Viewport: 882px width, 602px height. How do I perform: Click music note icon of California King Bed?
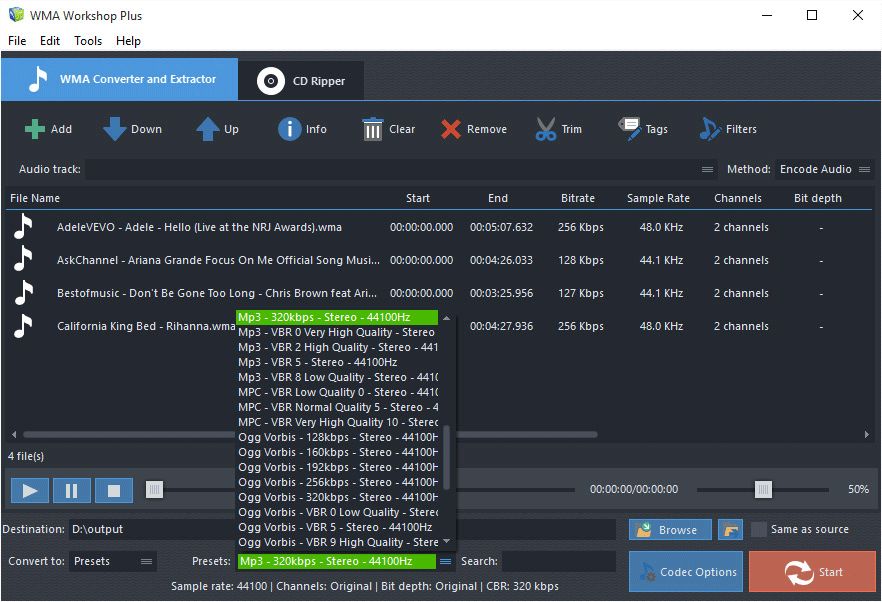(23, 326)
